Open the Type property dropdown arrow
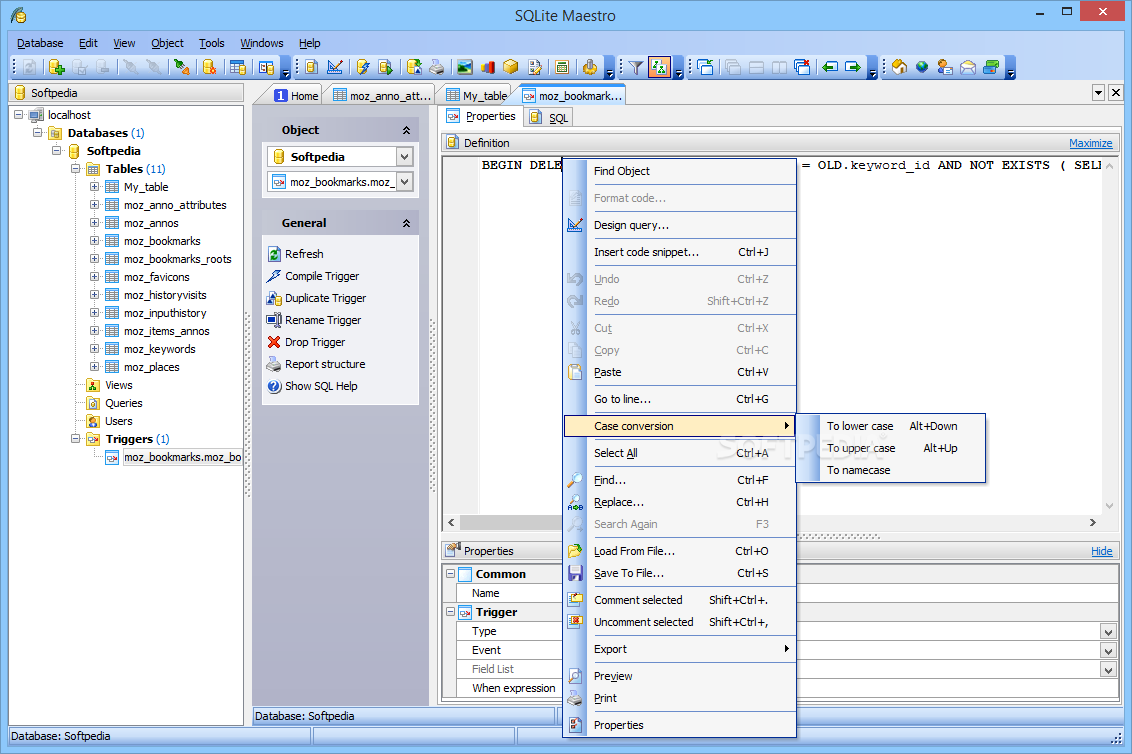 [1108, 632]
